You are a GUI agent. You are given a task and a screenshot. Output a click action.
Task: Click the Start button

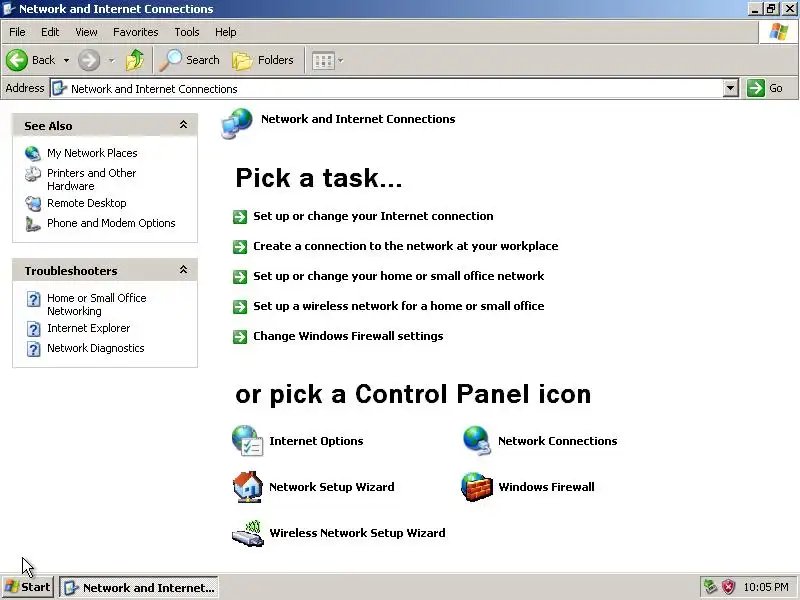(x=27, y=587)
